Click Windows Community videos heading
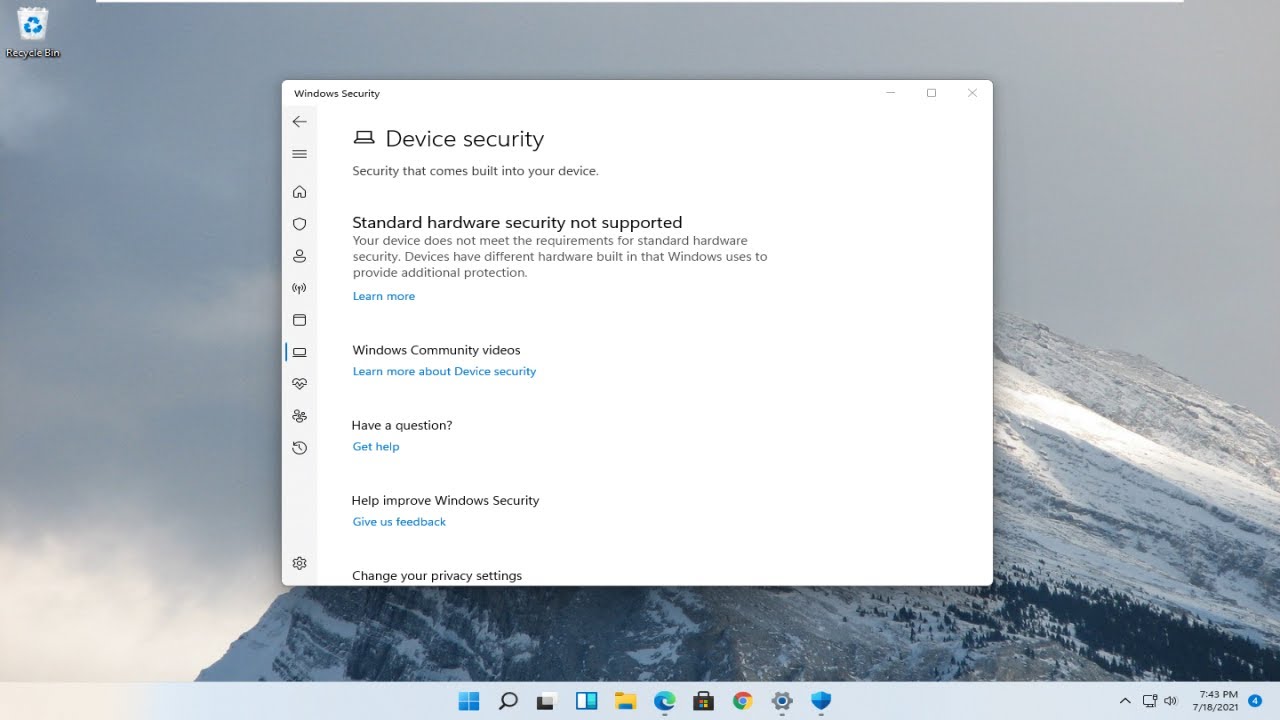 [x=436, y=350]
